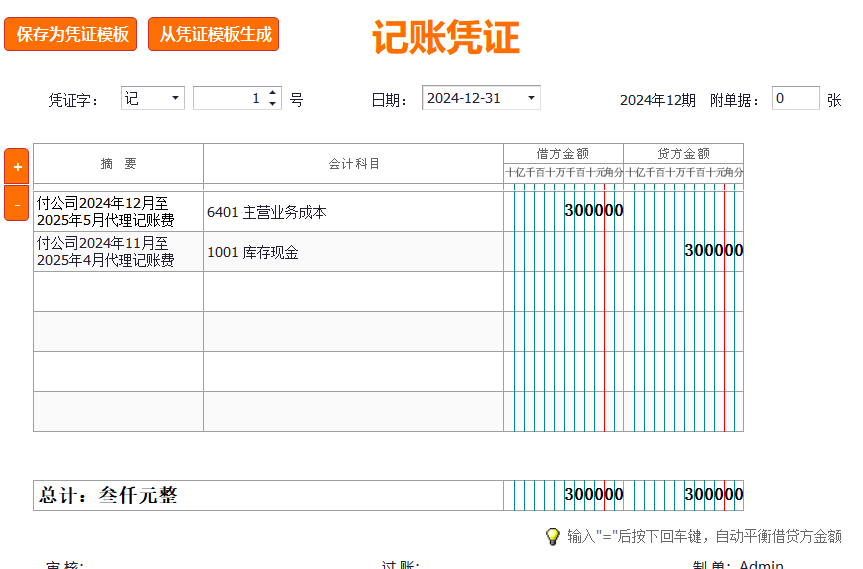Click the voucher number input field

click(228, 98)
